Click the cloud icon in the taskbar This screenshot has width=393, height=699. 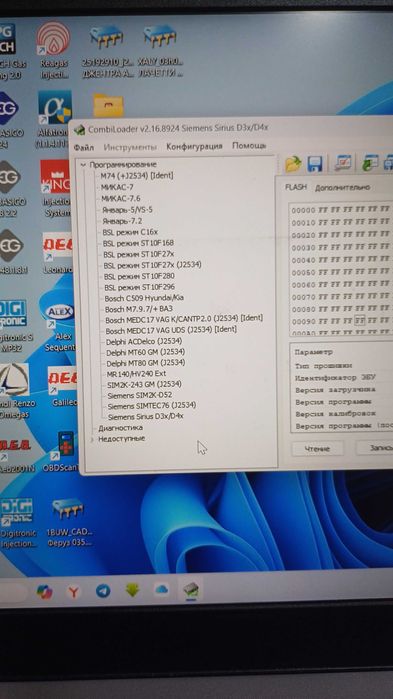click(162, 589)
